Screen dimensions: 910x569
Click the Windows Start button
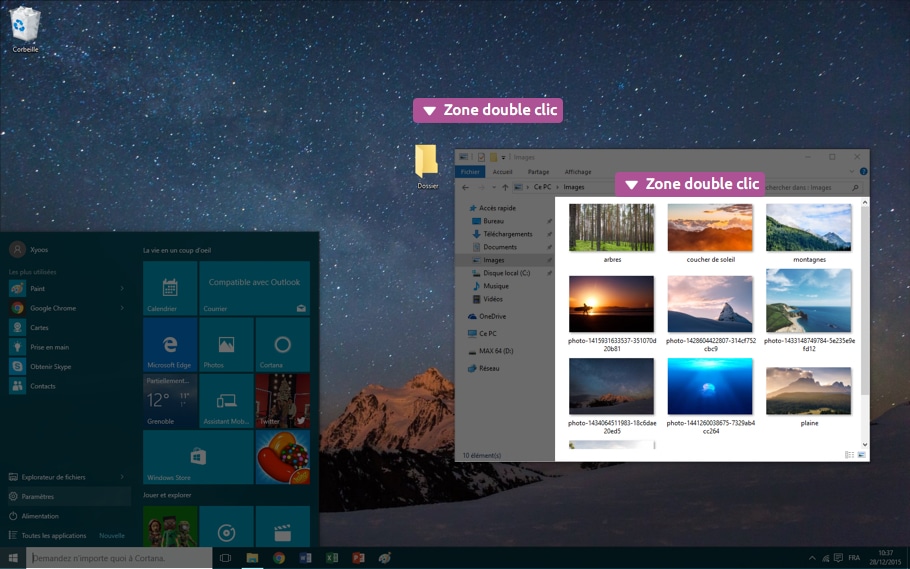(x=14, y=557)
